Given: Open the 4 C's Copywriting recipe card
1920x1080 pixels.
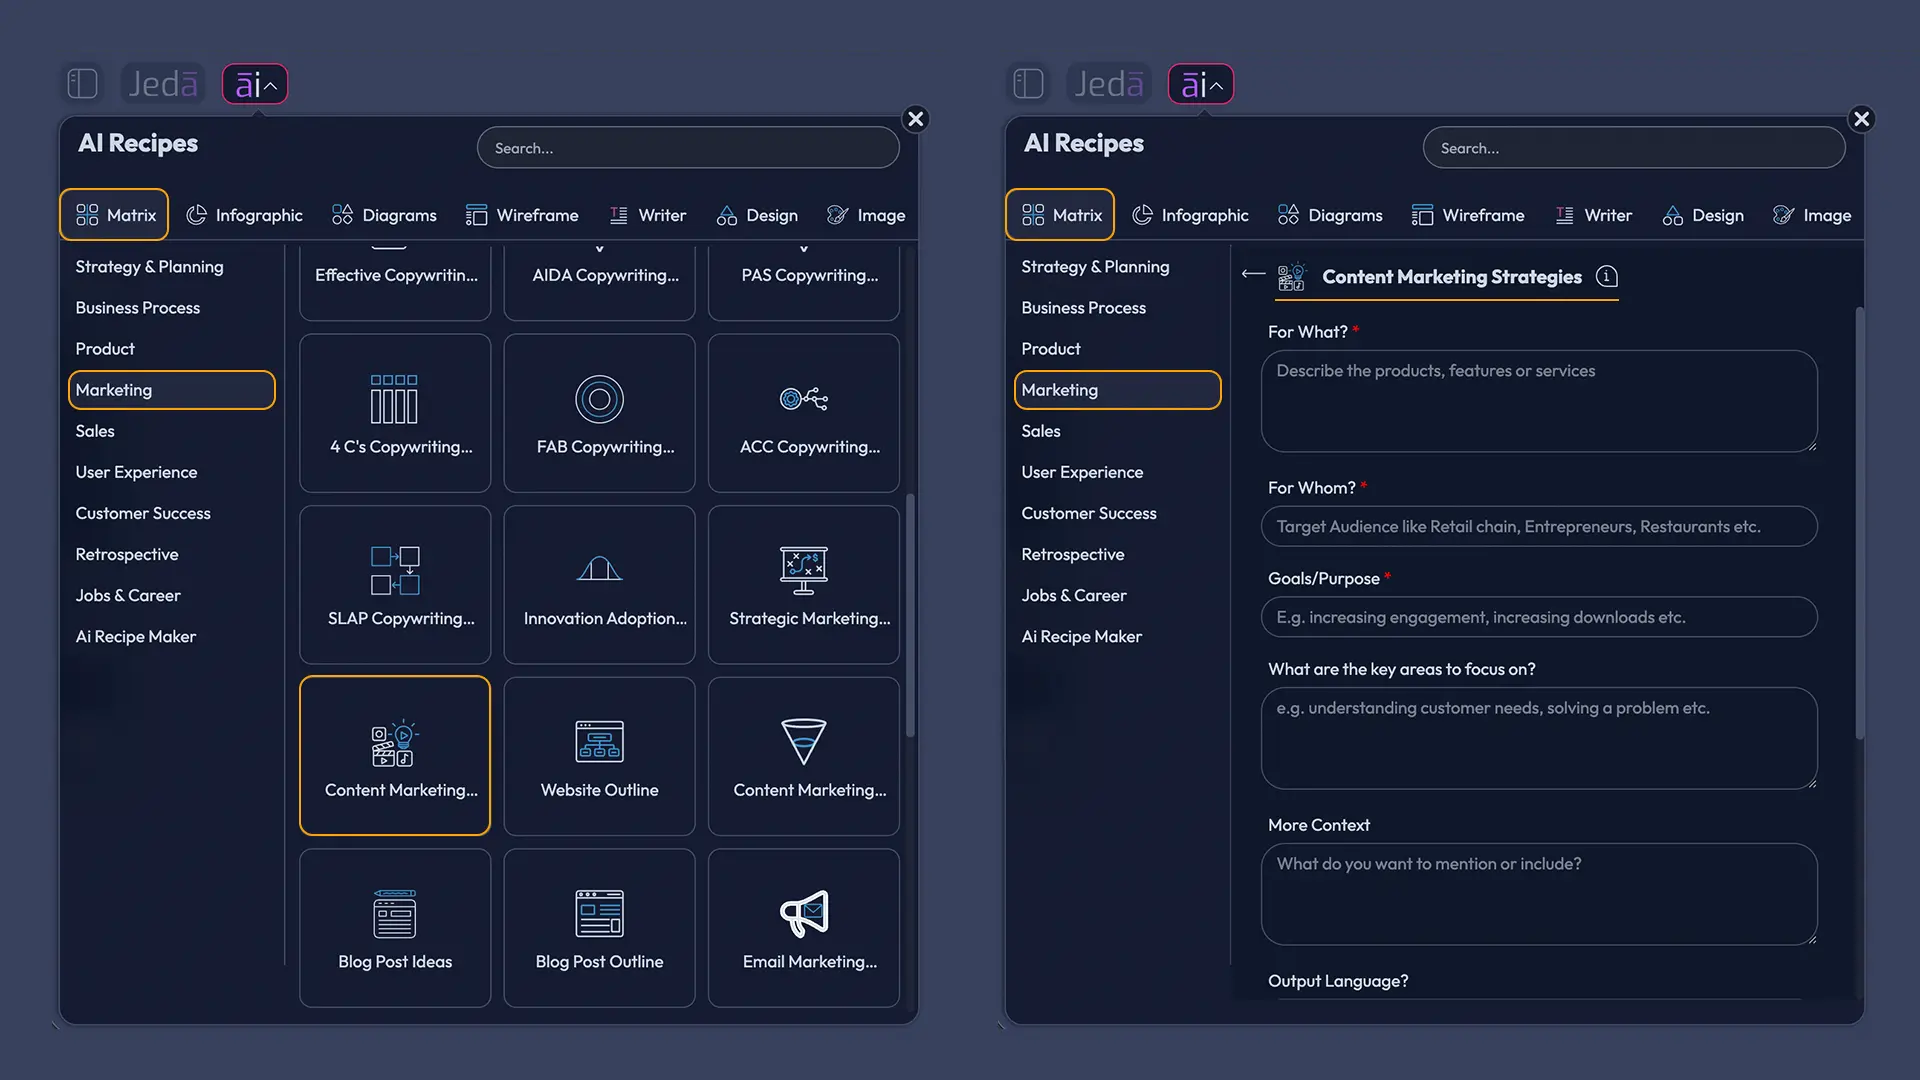Looking at the screenshot, I should (395, 413).
